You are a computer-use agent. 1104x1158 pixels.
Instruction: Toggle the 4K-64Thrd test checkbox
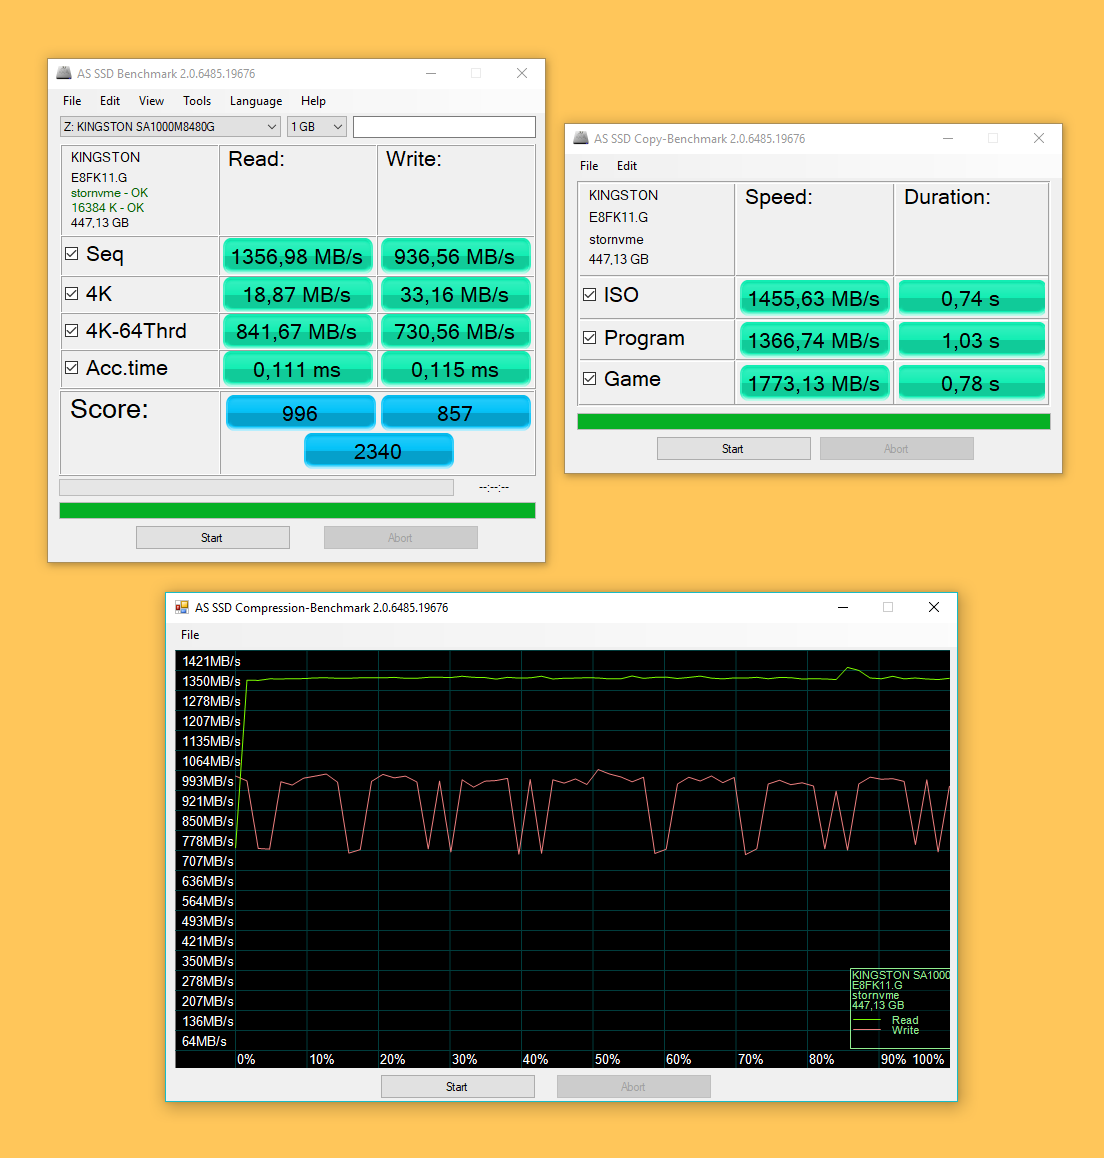(72, 331)
